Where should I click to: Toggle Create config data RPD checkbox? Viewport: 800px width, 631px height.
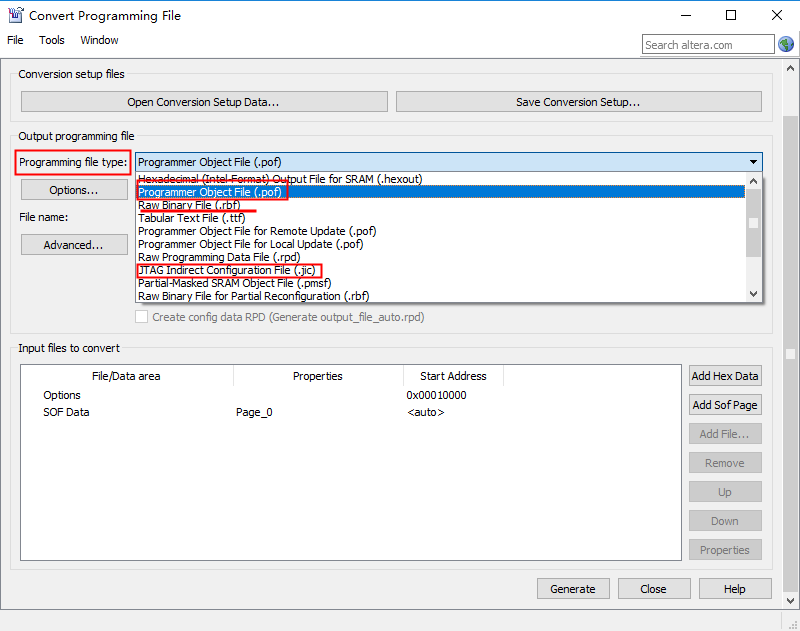(142, 317)
